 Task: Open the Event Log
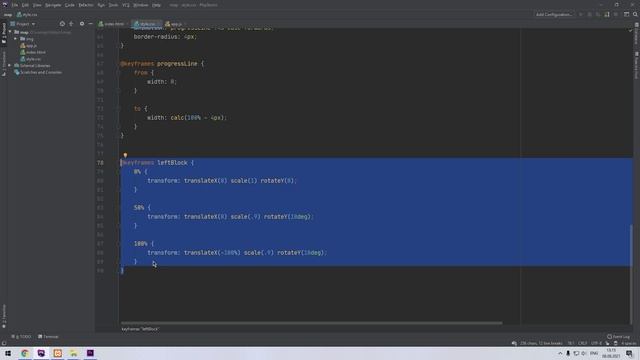pos(619,337)
